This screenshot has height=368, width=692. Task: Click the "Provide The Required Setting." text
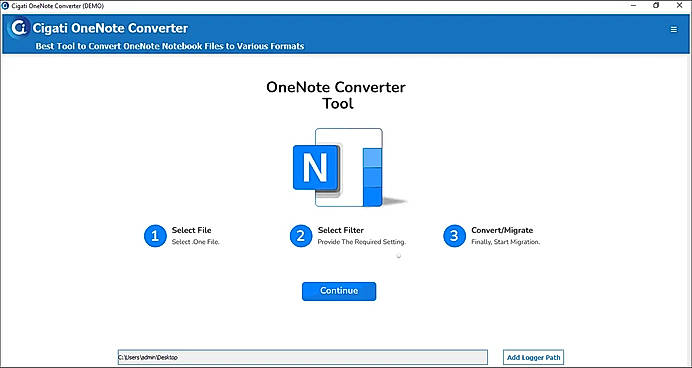point(362,242)
